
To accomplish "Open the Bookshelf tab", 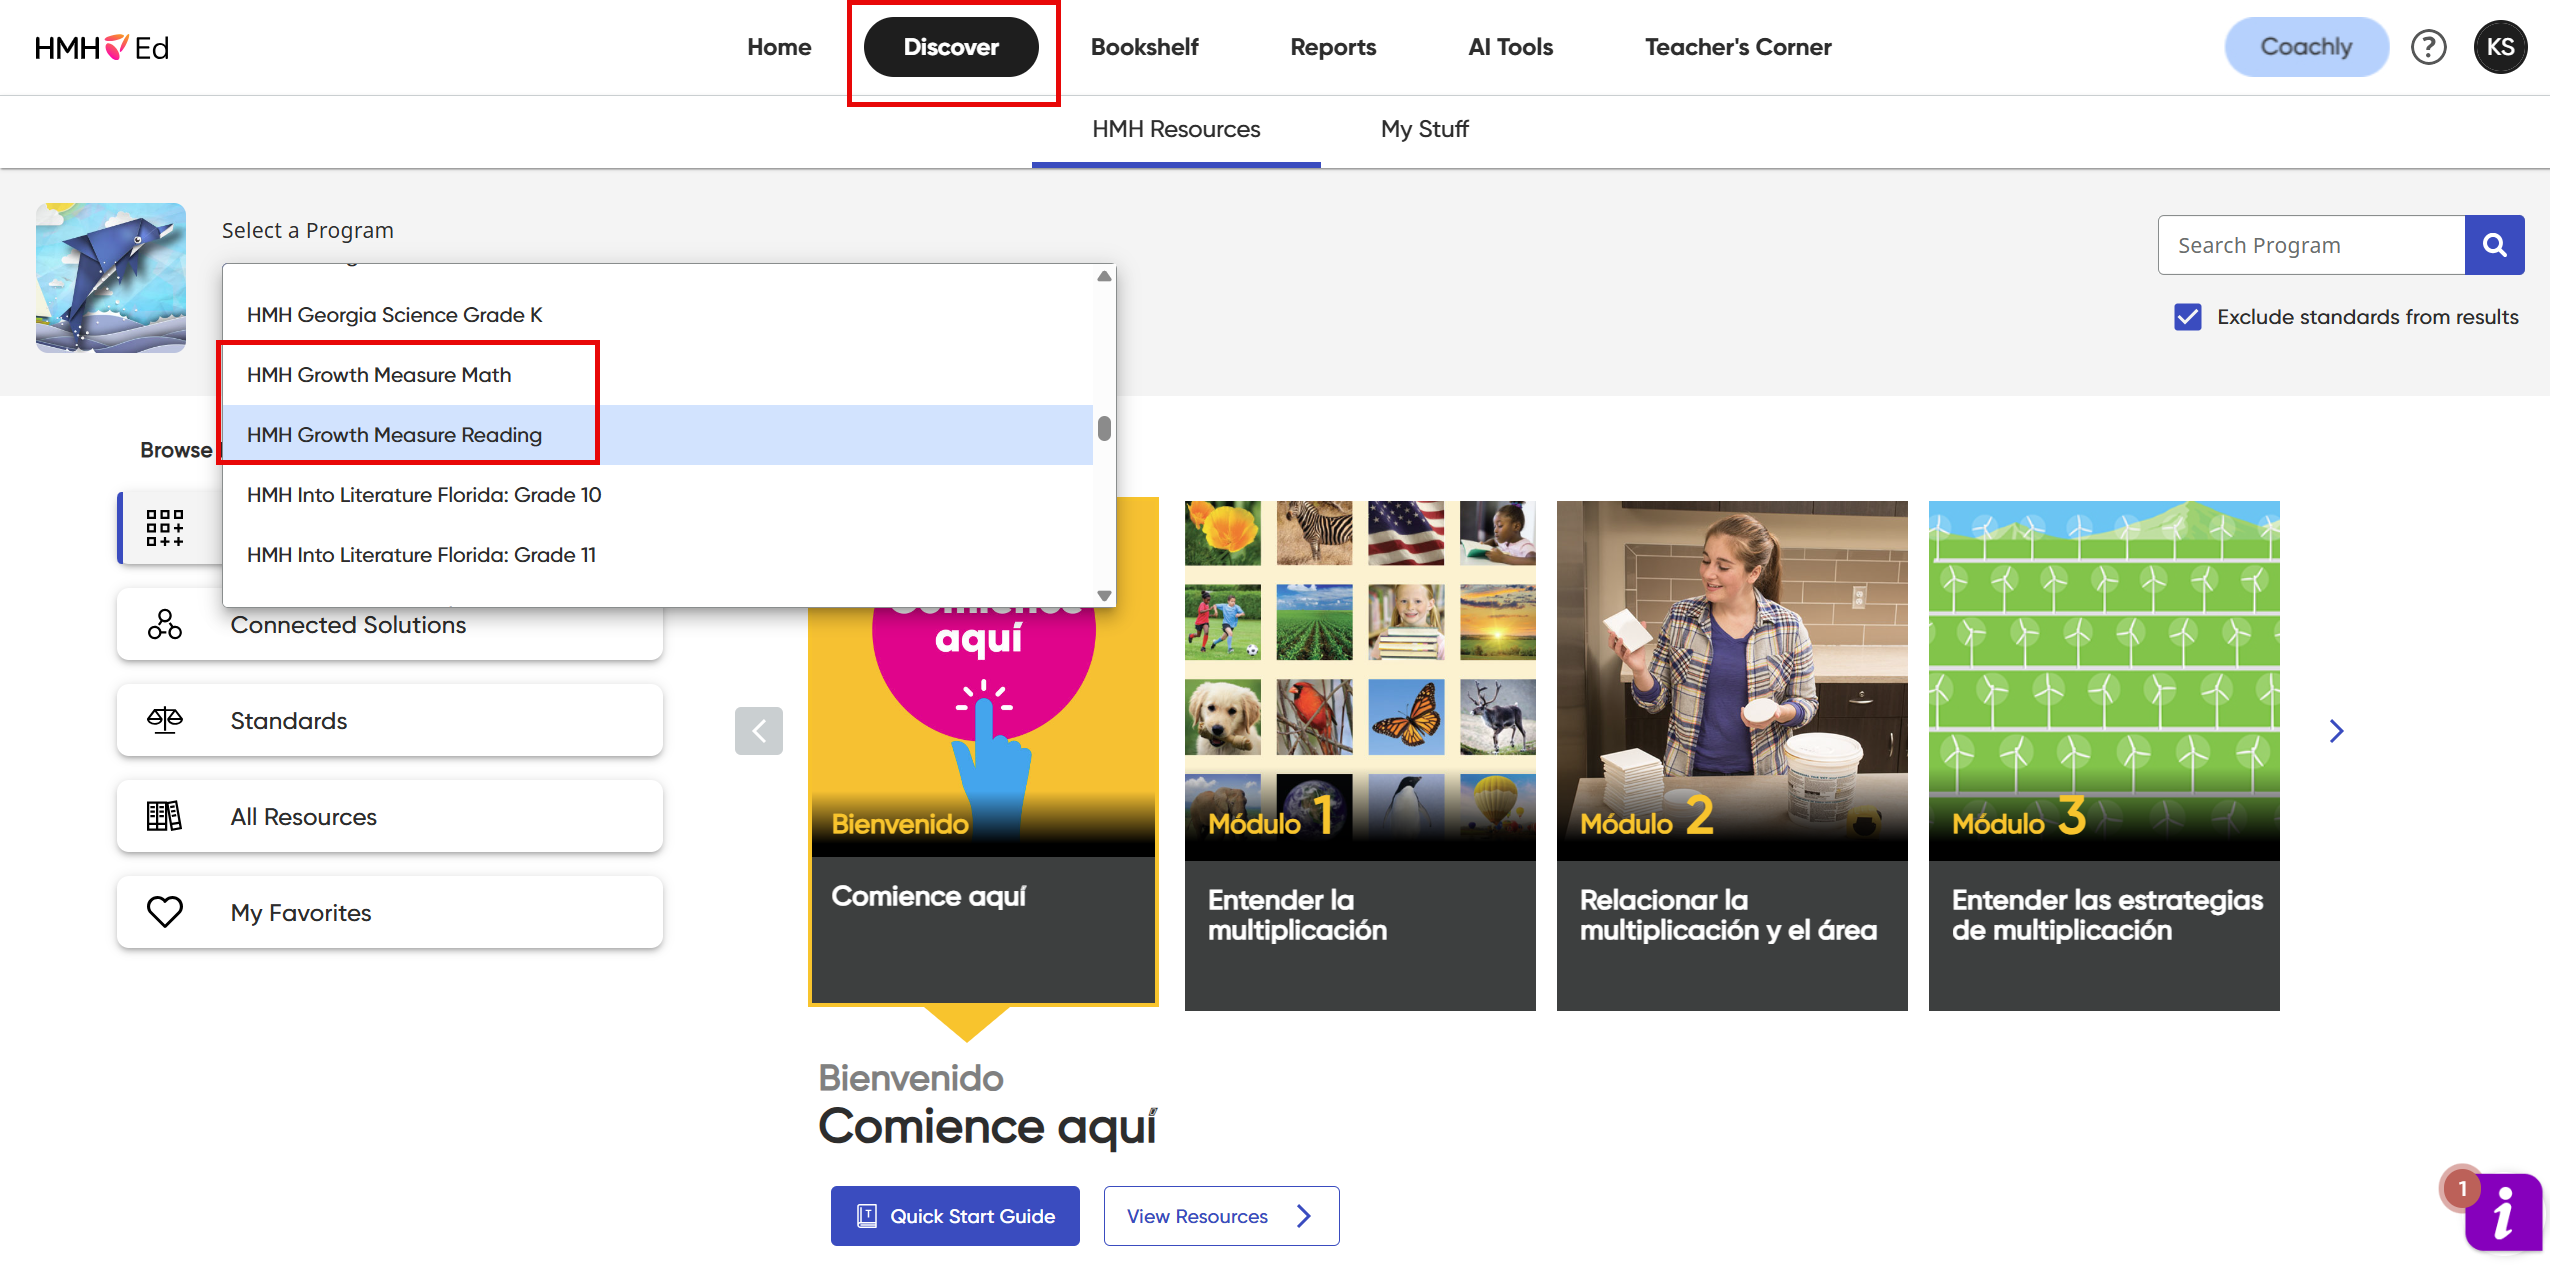I will [1144, 47].
